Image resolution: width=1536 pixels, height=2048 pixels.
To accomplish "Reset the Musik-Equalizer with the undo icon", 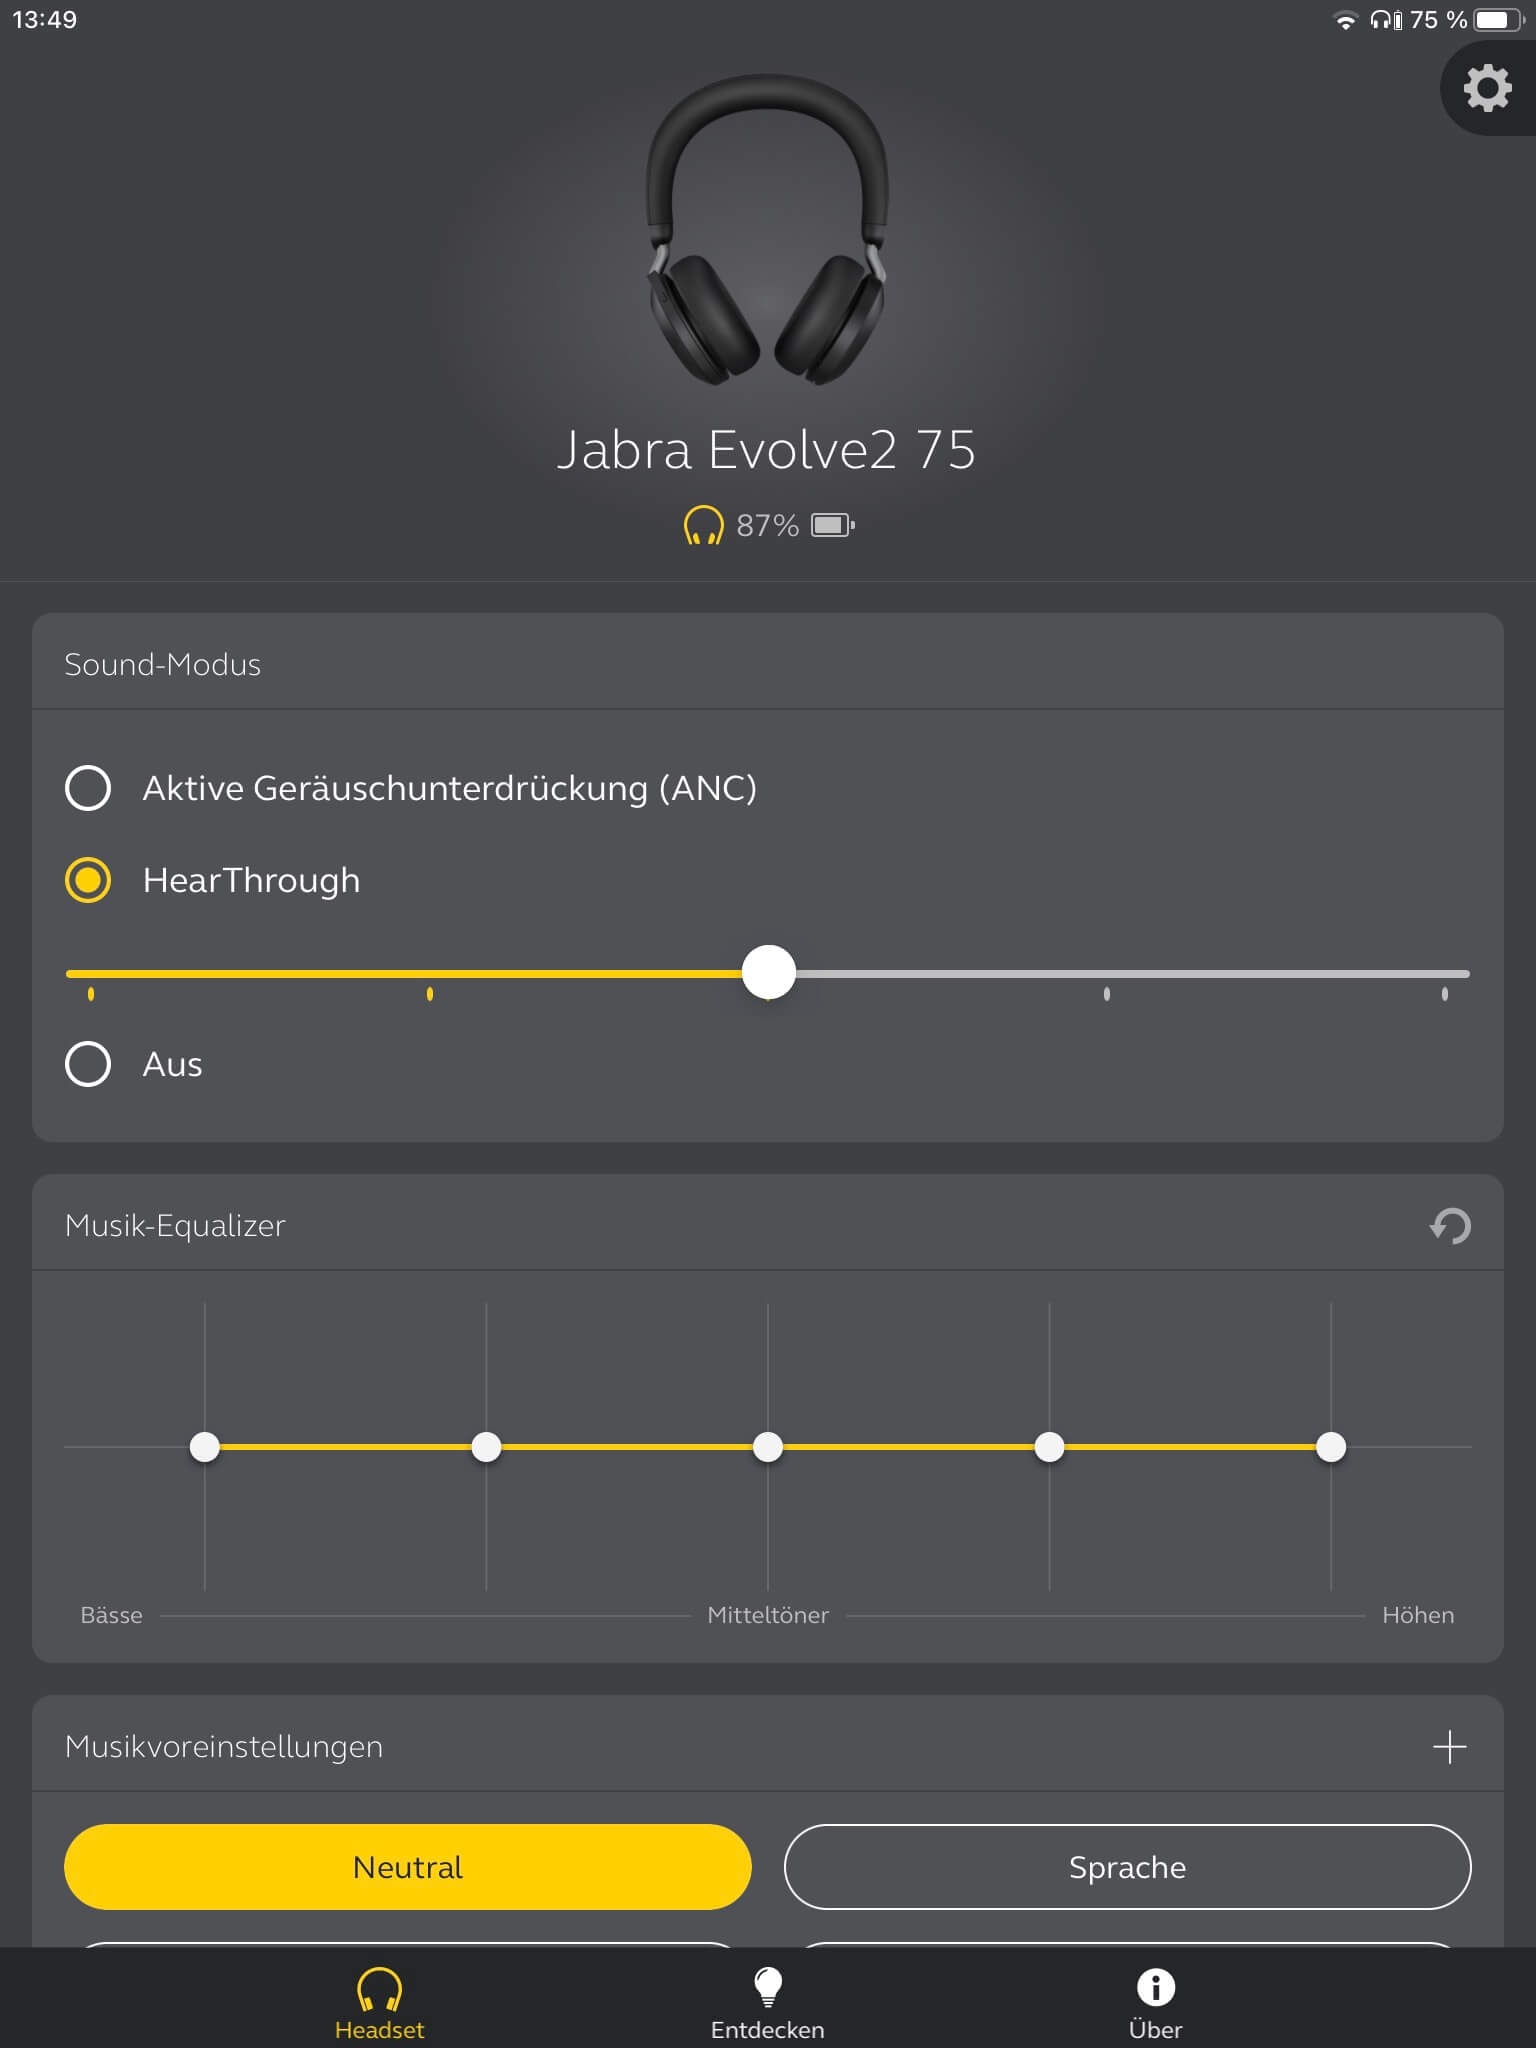I will click(x=1450, y=1225).
